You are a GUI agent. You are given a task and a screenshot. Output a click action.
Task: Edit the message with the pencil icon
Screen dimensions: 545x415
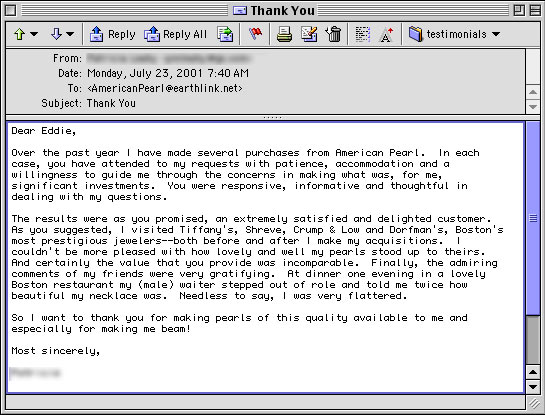pos(309,34)
